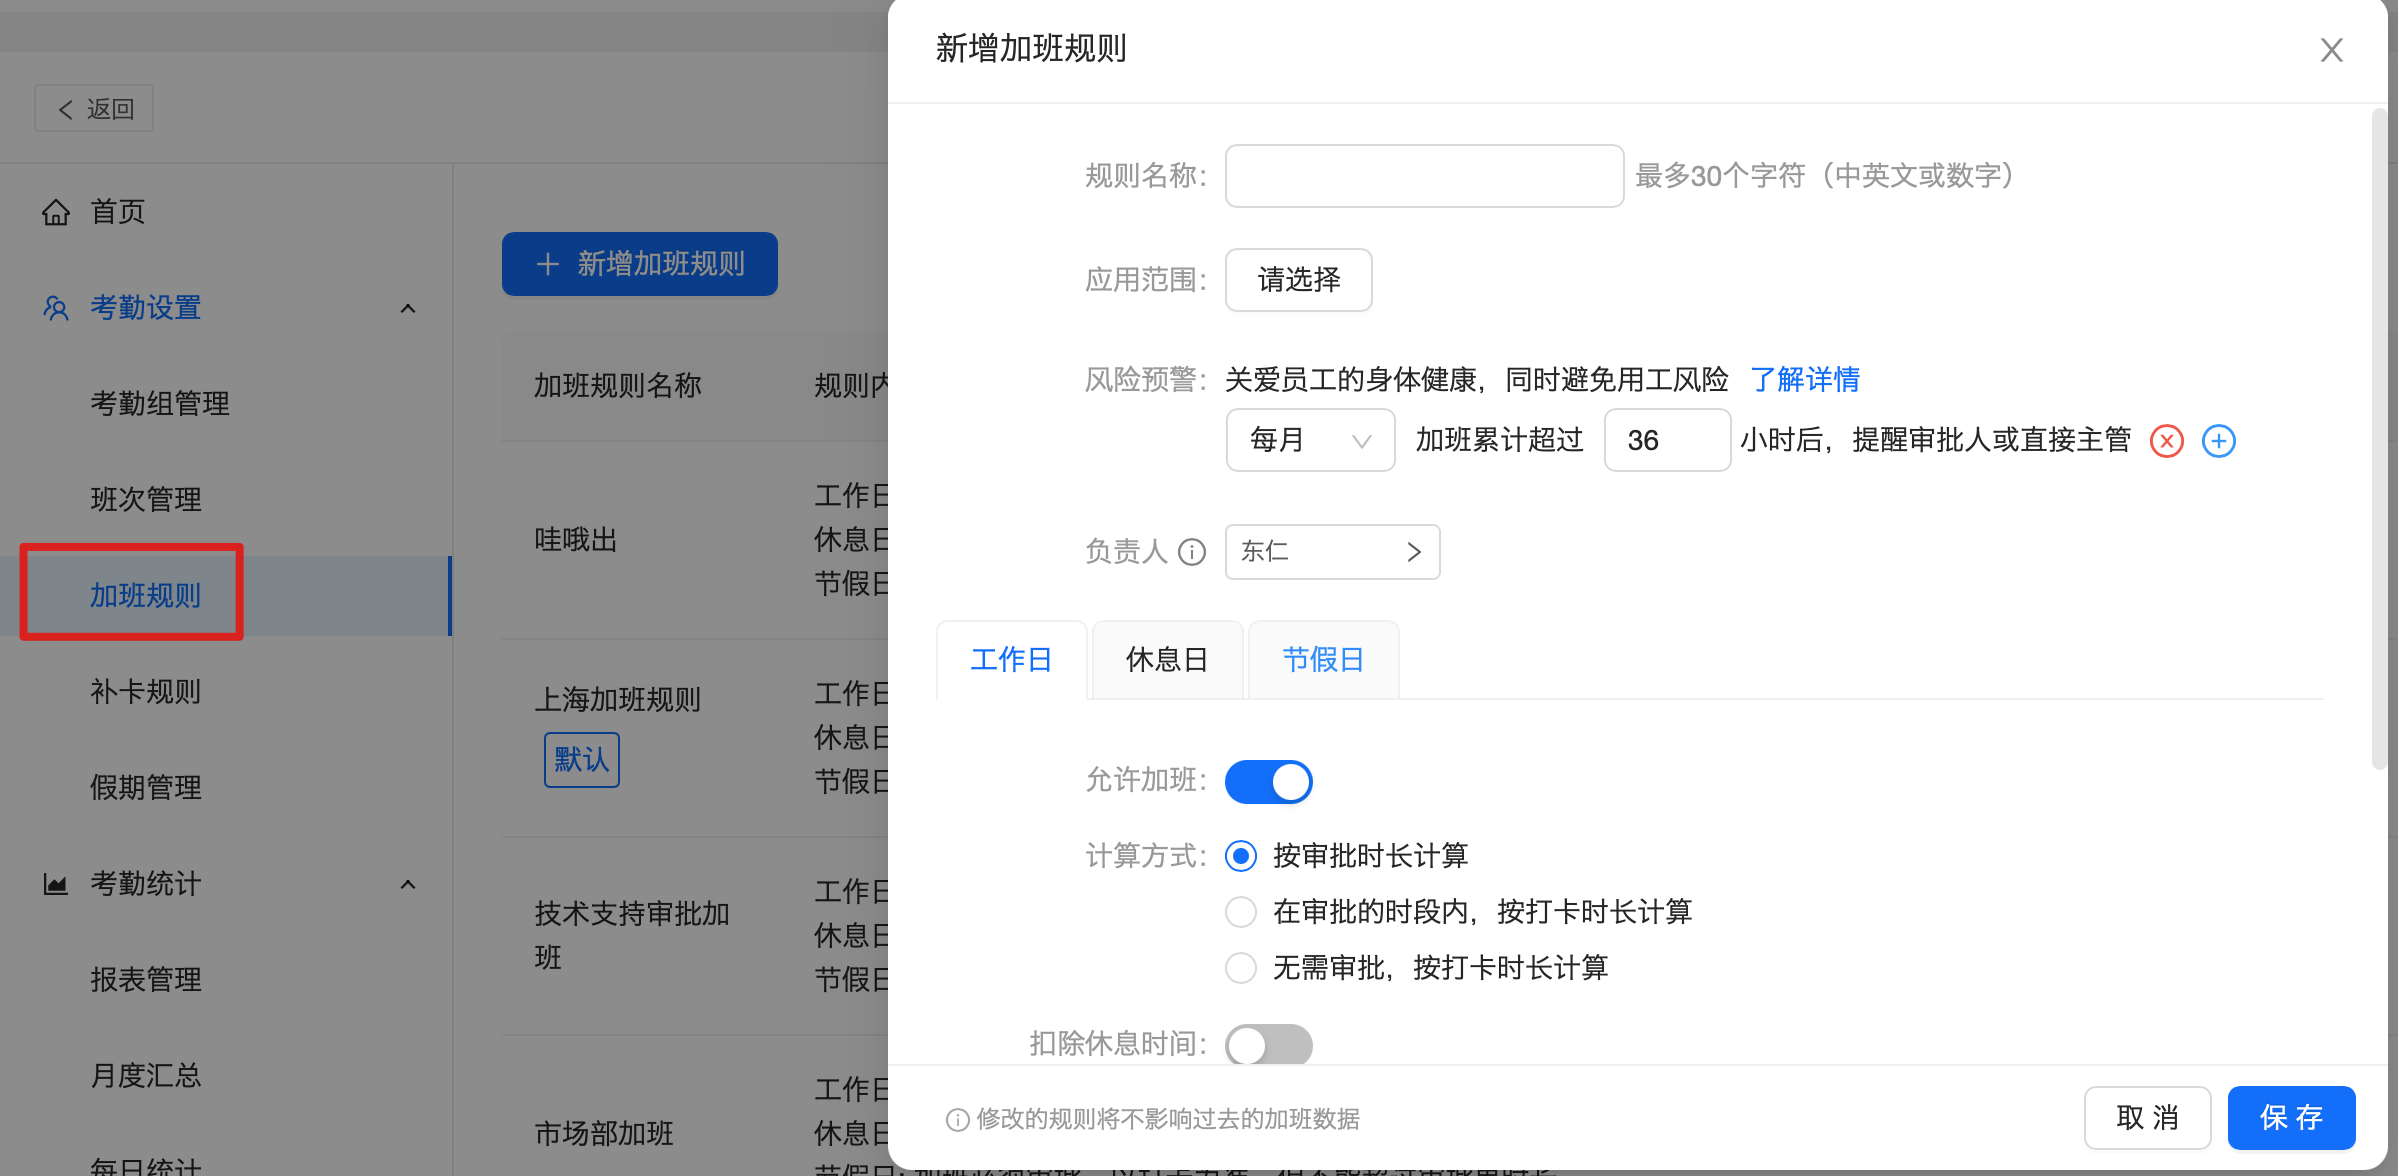Open 补卡规则 in the sidebar
The height and width of the screenshot is (1176, 2398).
point(146,692)
